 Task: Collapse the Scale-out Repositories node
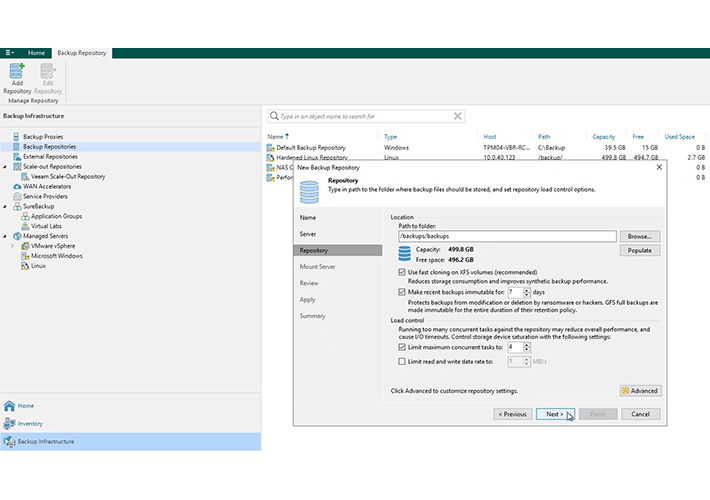click(x=5, y=167)
